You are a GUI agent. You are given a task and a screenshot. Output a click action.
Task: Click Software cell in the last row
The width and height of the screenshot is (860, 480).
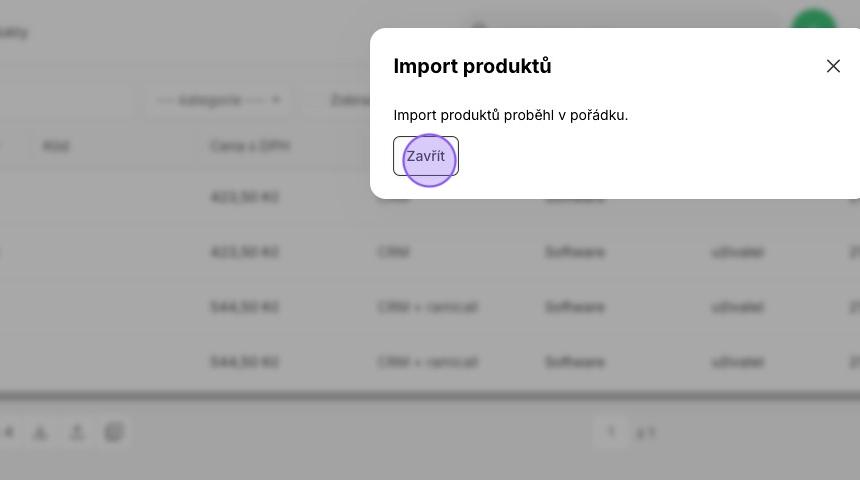pos(575,362)
